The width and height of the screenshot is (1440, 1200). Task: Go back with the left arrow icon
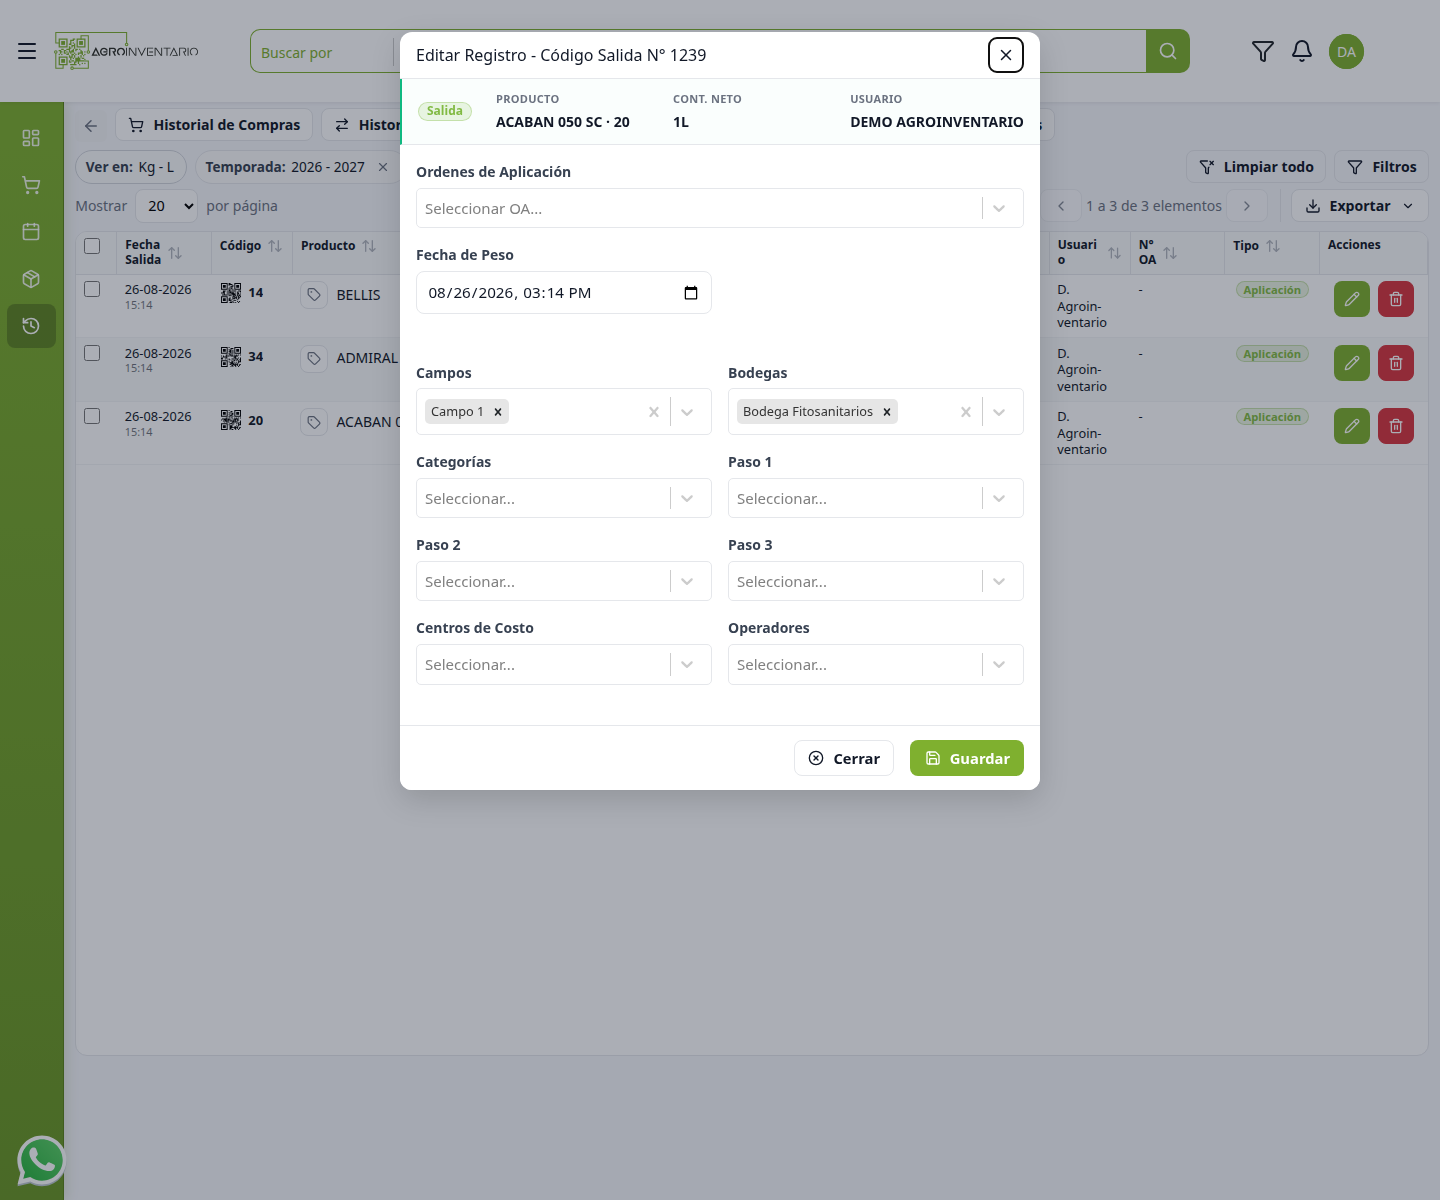(x=91, y=125)
